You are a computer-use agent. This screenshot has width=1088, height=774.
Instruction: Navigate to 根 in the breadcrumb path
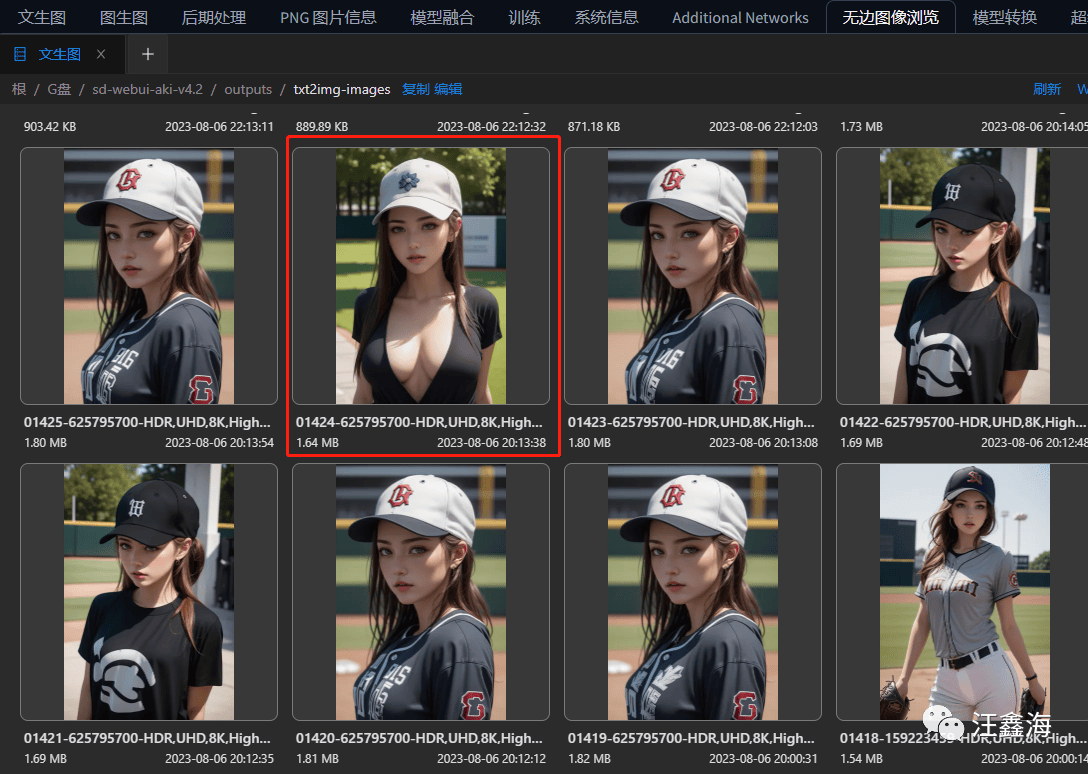tap(19, 89)
